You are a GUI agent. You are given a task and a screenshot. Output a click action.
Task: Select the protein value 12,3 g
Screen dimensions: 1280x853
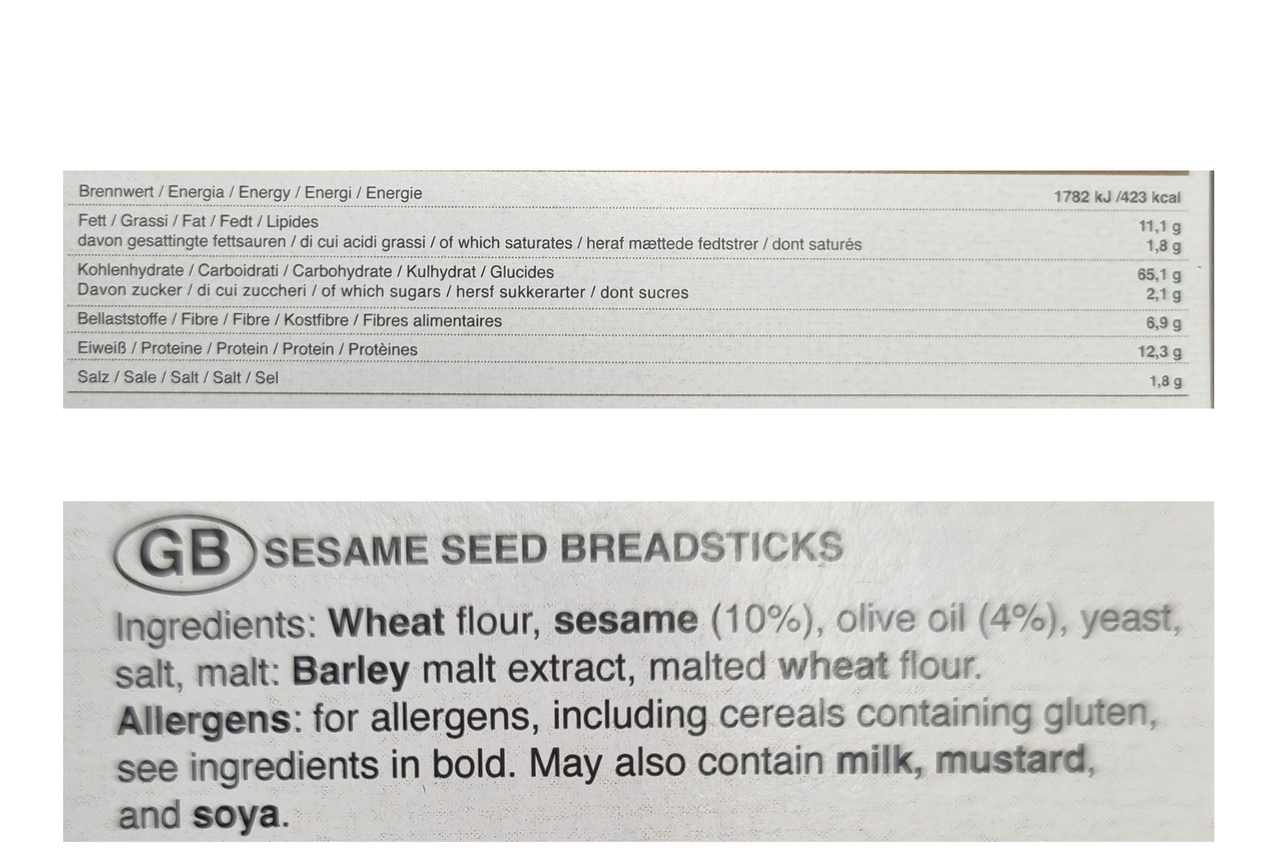click(x=1160, y=352)
